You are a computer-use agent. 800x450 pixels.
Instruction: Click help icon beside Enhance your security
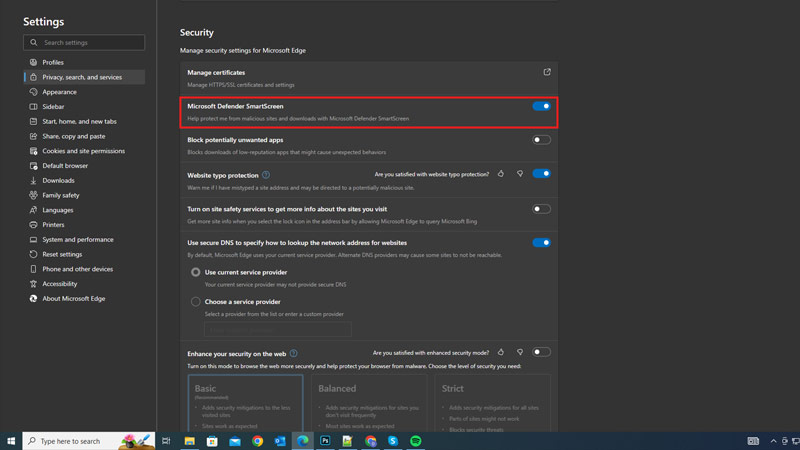(293, 353)
